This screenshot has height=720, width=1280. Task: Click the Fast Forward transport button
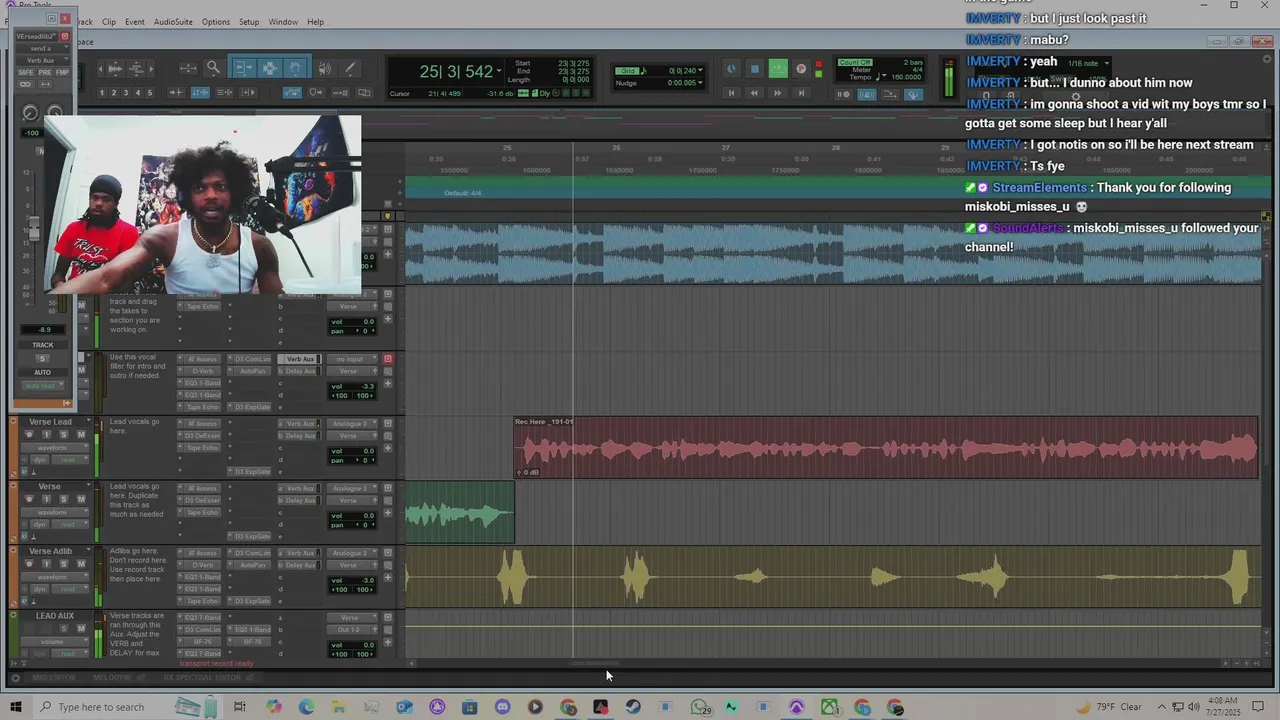[778, 93]
